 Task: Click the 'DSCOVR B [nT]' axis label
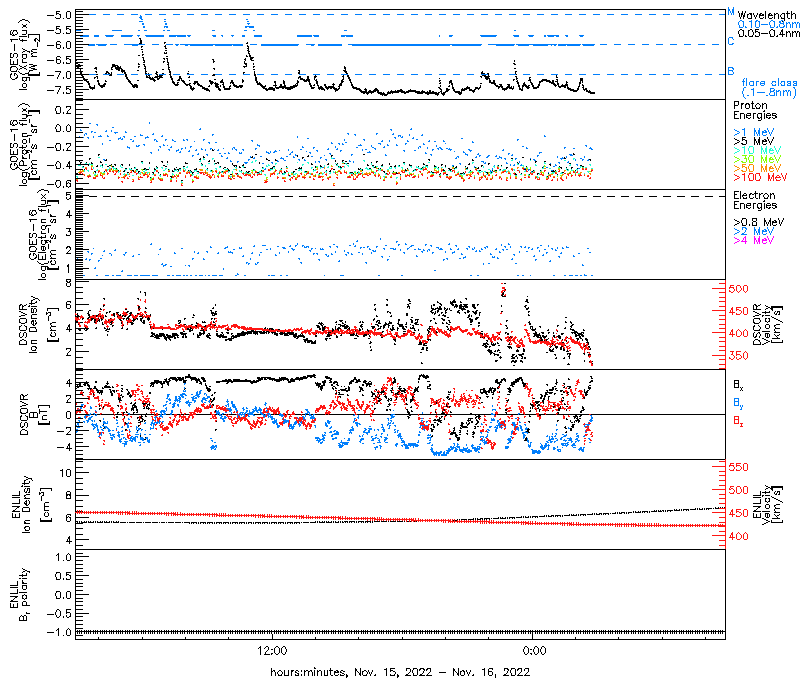click(34, 415)
